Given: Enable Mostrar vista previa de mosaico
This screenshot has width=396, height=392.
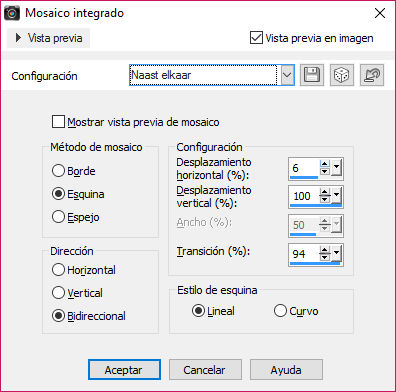Looking at the screenshot, I should click(58, 122).
